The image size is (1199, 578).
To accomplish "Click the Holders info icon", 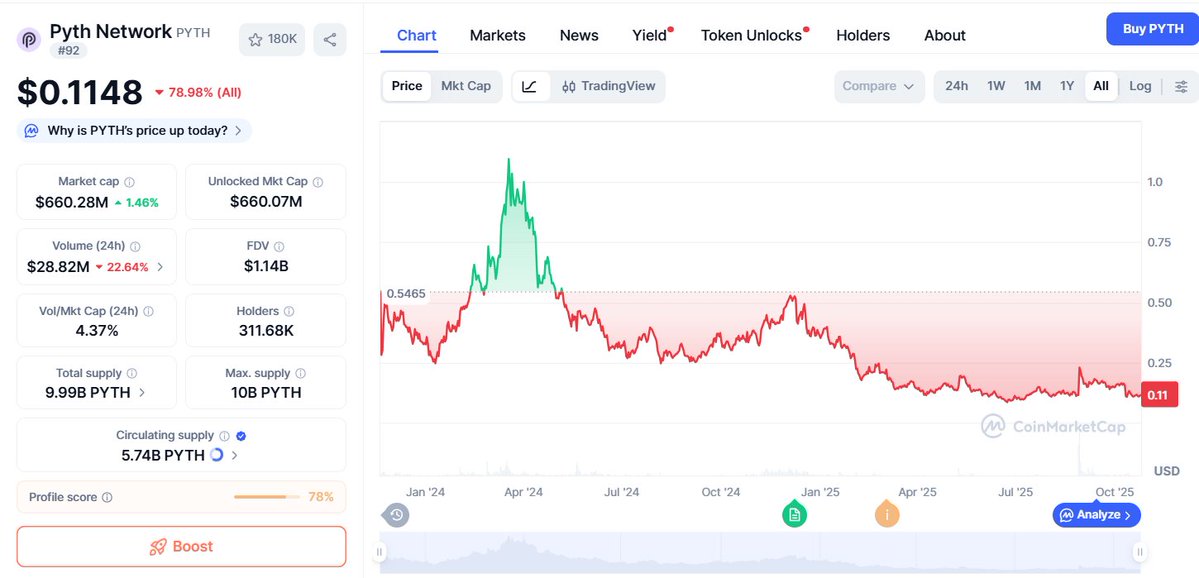I will point(288,312).
